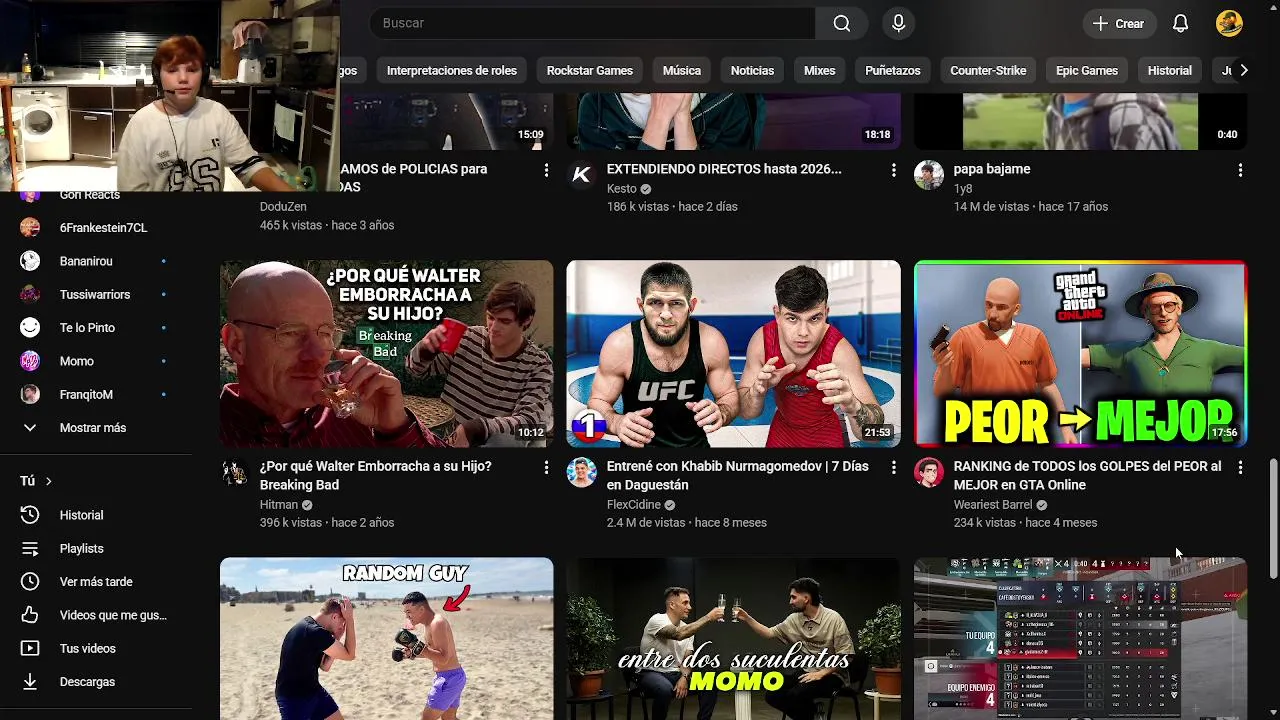Play the Khabib UFC training thumbnail
The width and height of the screenshot is (1280, 720).
[733, 354]
